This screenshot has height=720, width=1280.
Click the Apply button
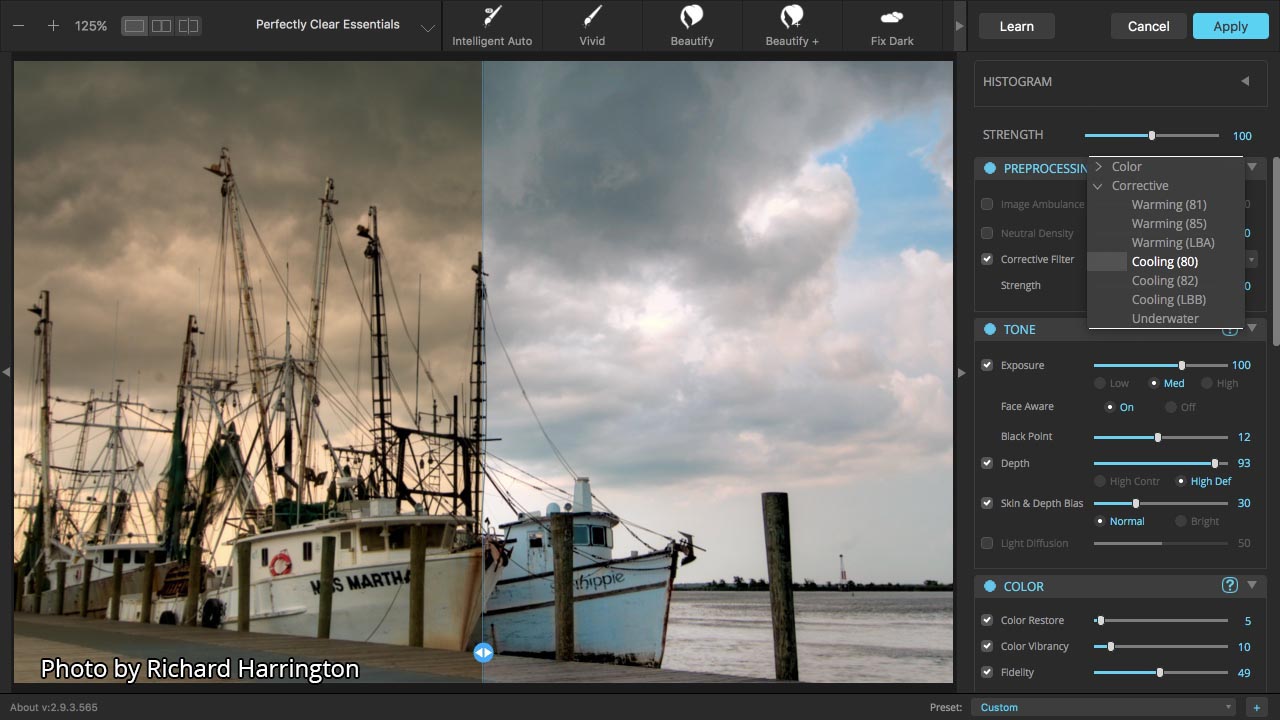pyautogui.click(x=1230, y=26)
